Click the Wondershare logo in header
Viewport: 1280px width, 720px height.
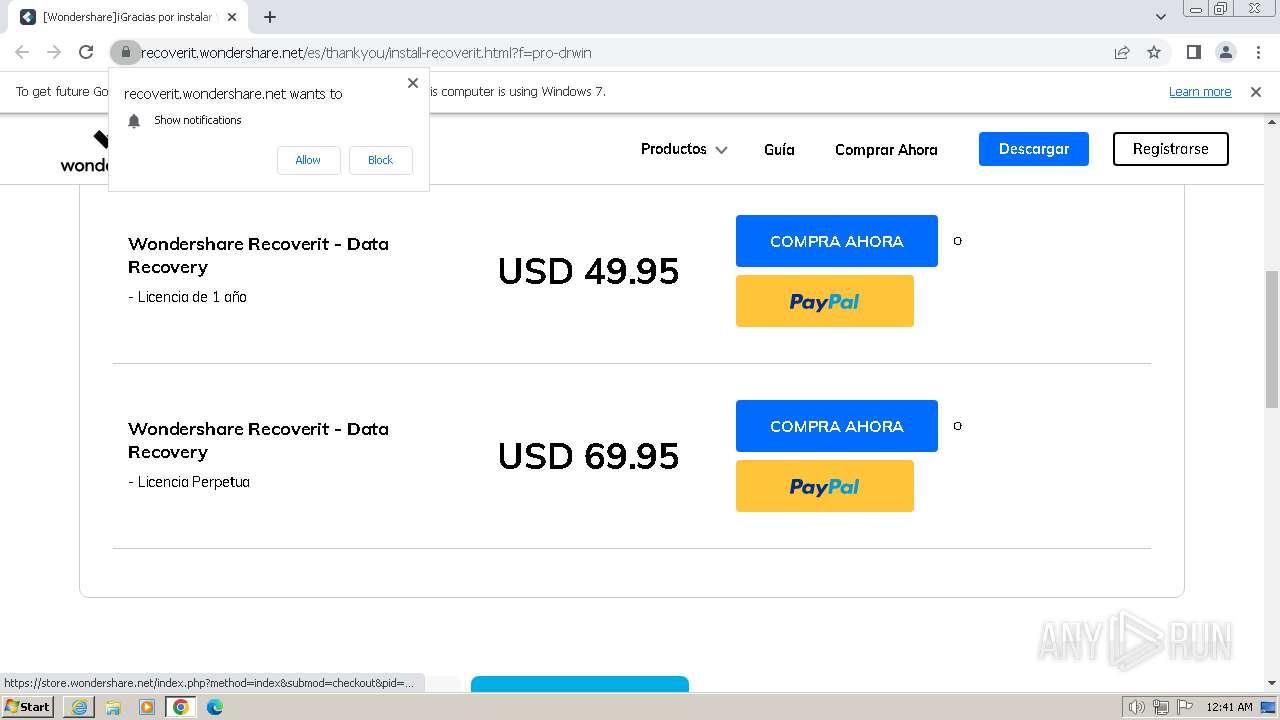84,151
